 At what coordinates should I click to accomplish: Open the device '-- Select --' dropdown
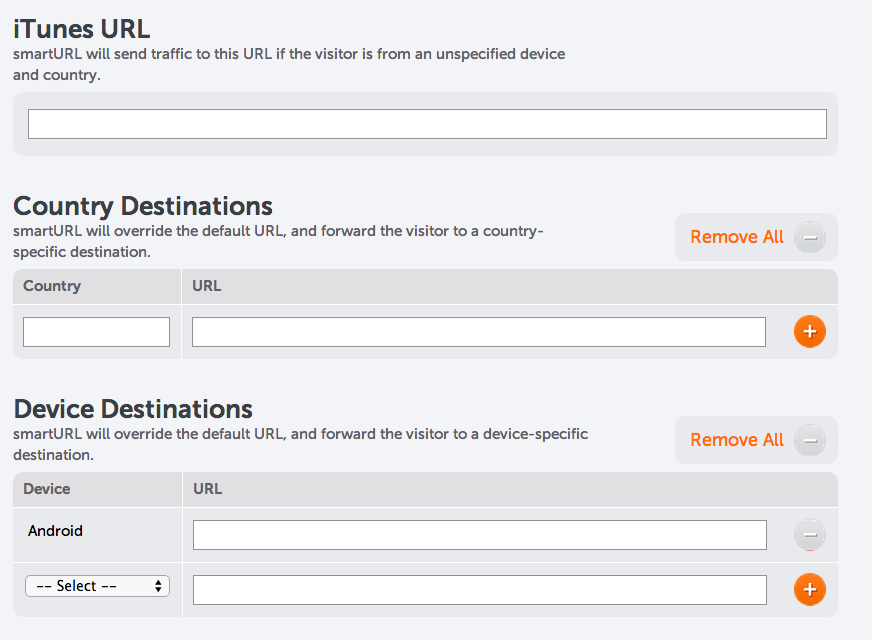click(x=97, y=586)
